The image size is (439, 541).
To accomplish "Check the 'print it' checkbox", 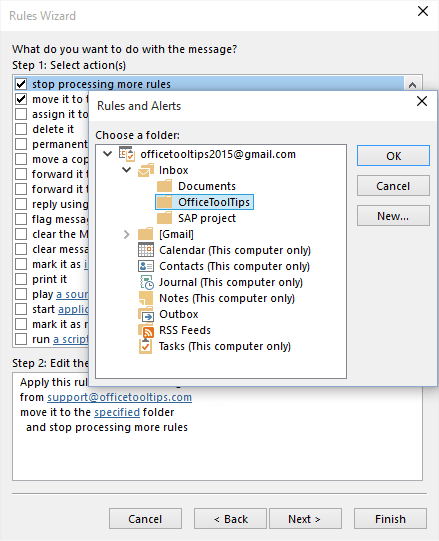I will (21, 279).
